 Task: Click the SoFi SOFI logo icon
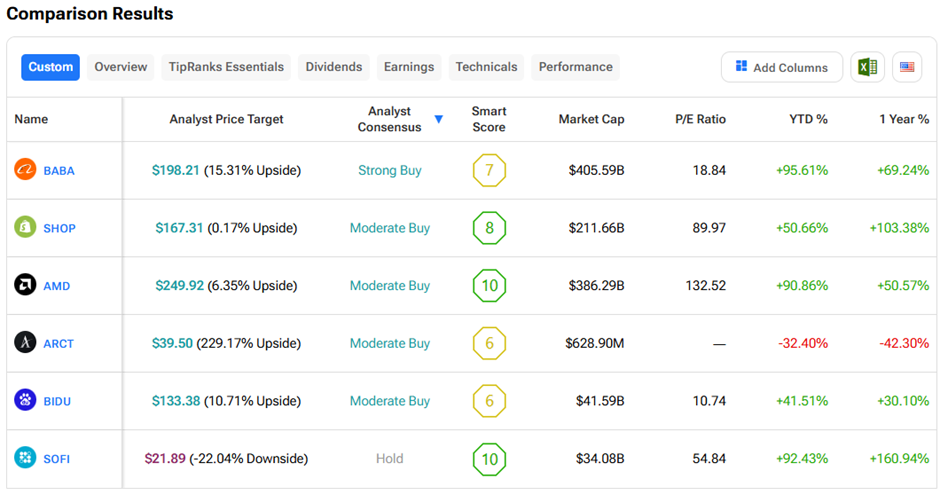click(x=25, y=458)
